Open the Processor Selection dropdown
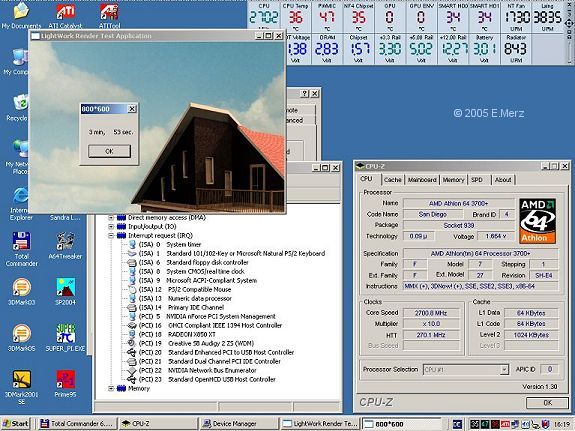 [x=504, y=370]
